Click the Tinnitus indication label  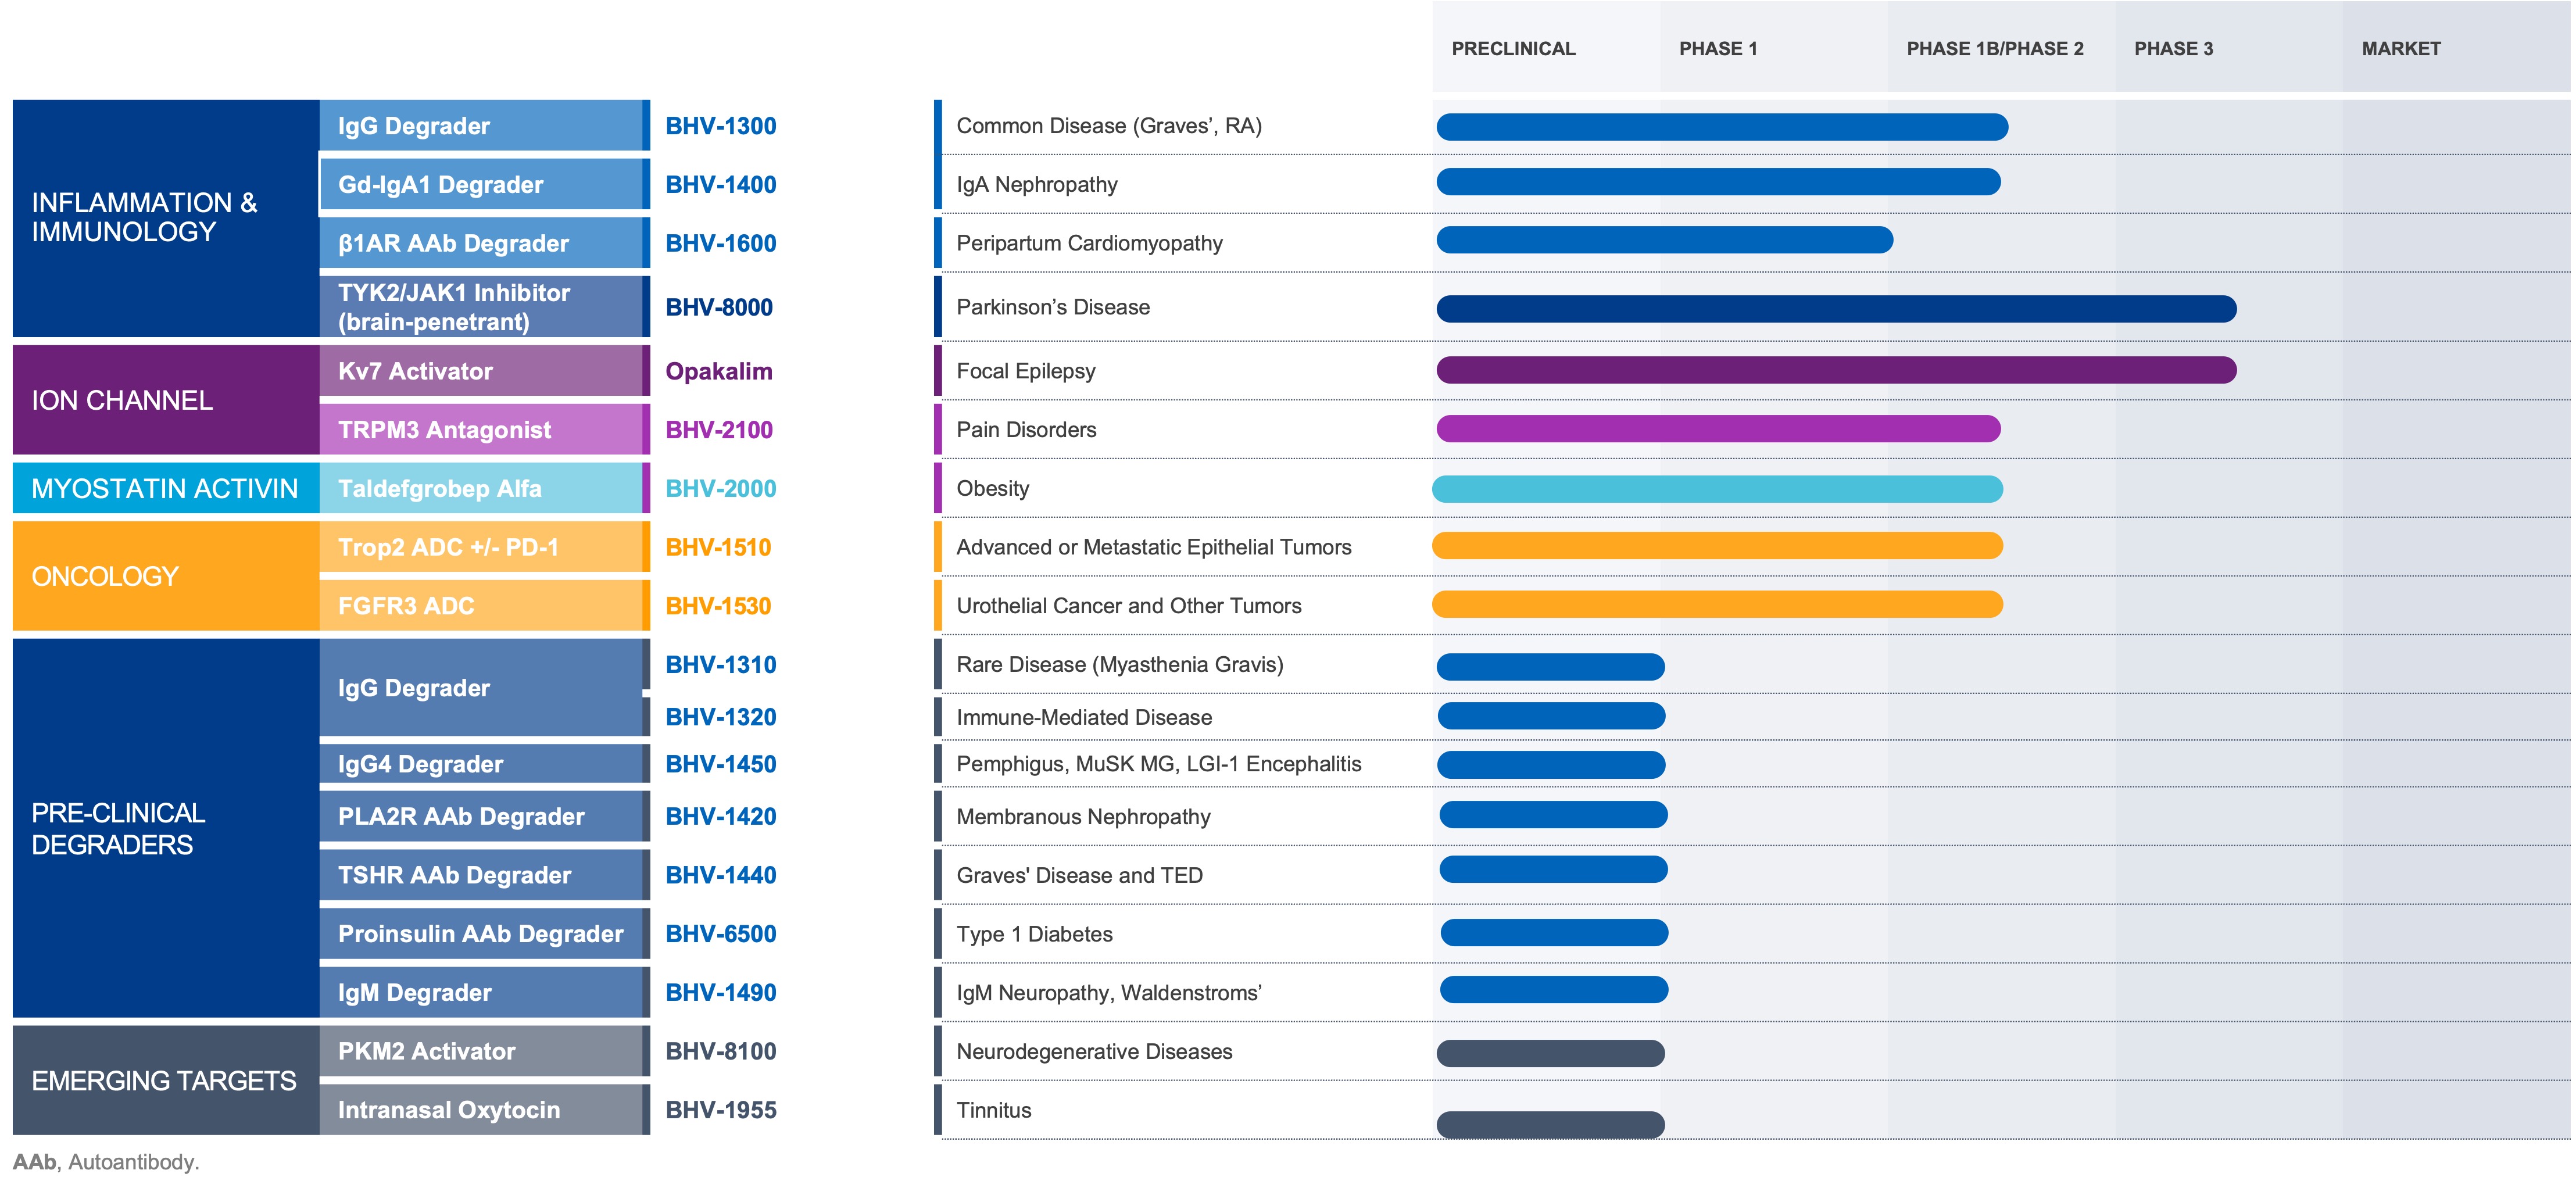pyautogui.click(x=993, y=1110)
